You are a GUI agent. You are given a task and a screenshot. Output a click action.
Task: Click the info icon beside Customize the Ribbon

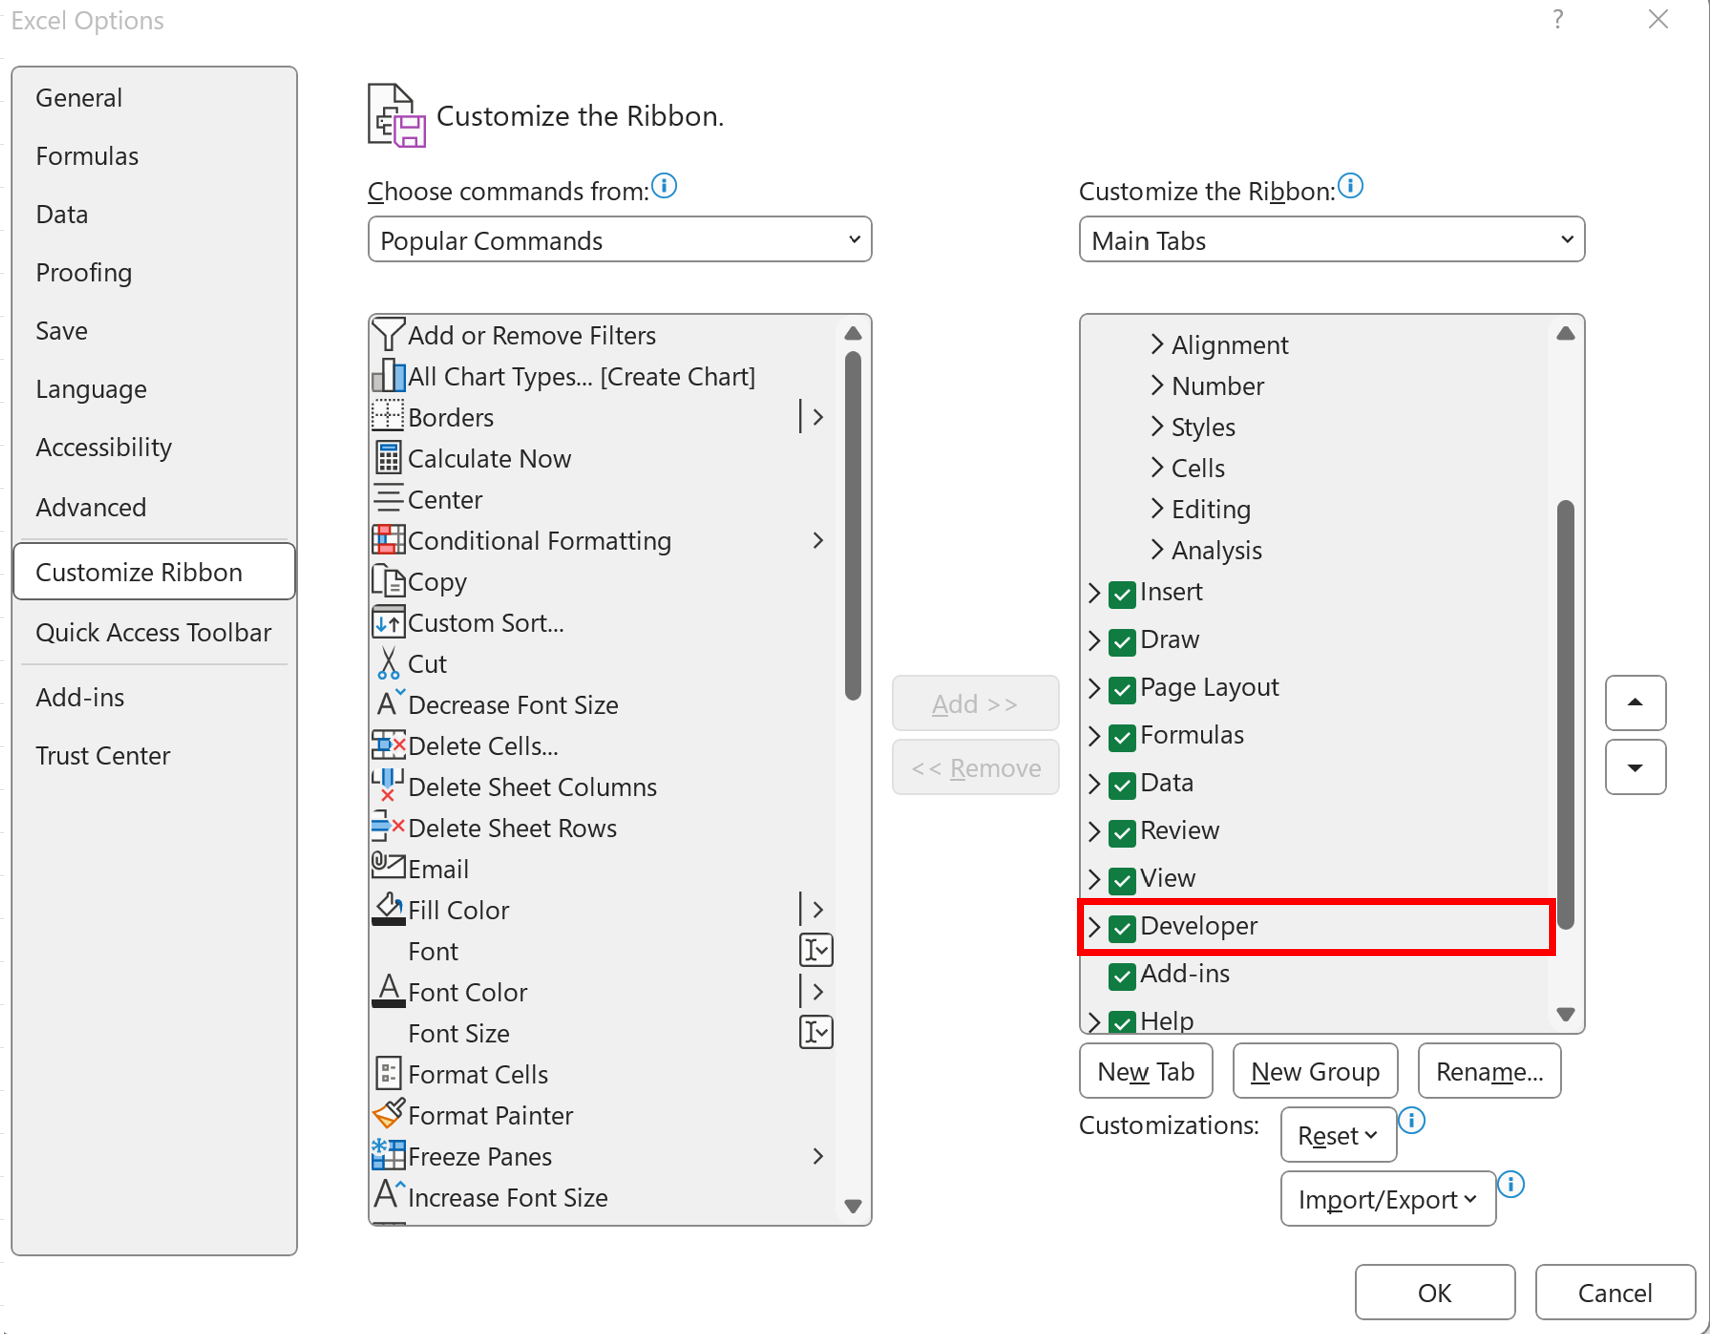[1351, 185]
